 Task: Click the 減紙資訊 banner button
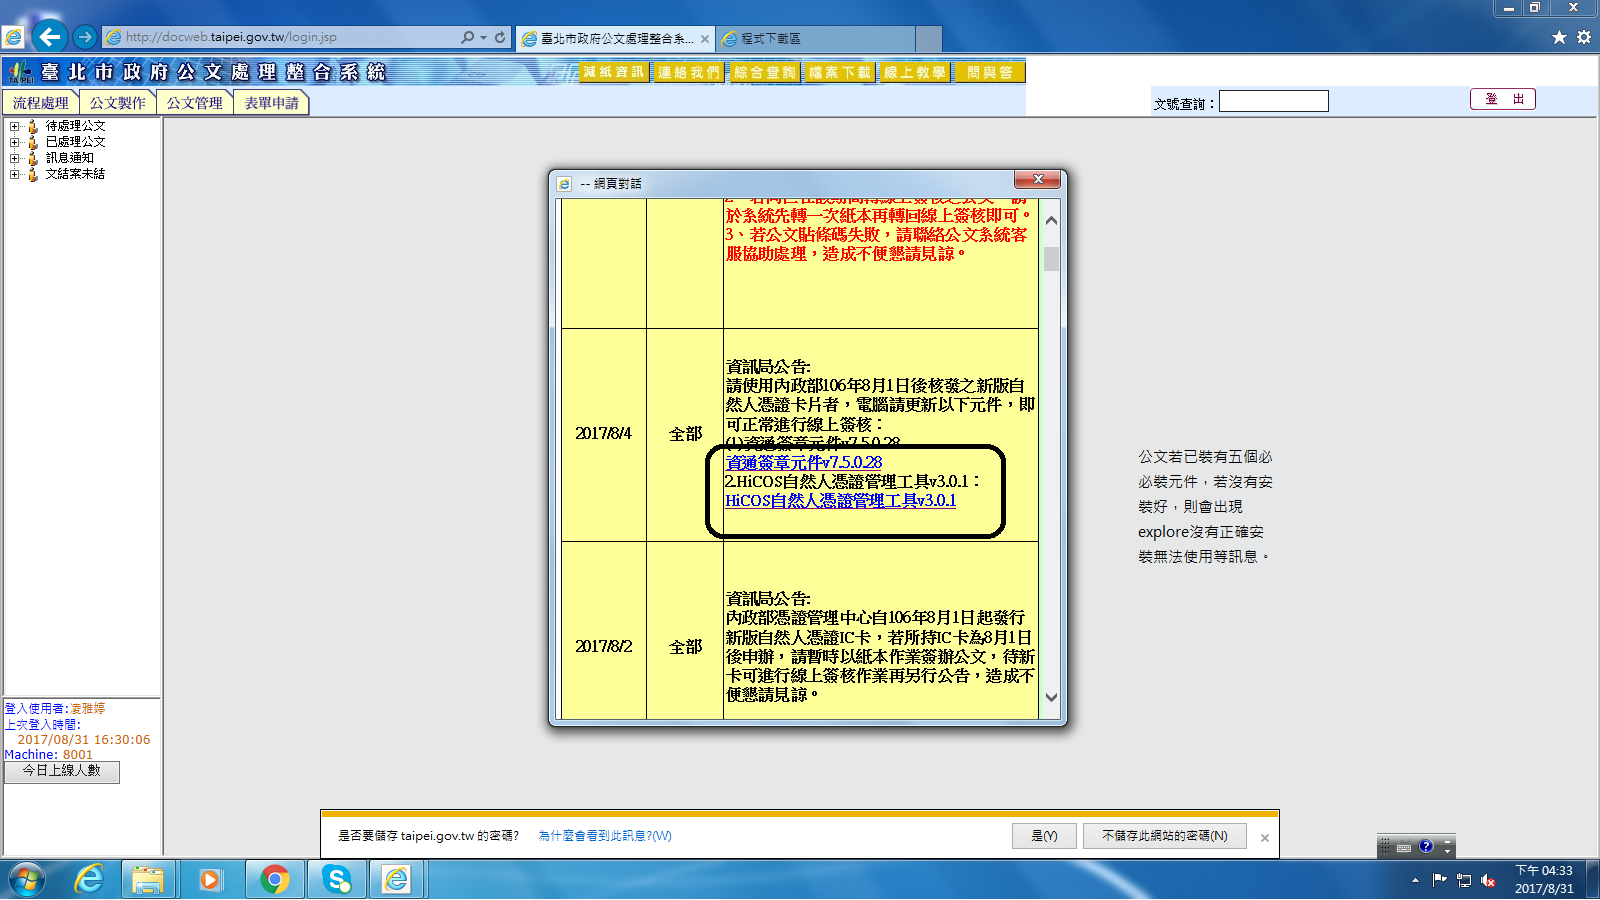(614, 72)
